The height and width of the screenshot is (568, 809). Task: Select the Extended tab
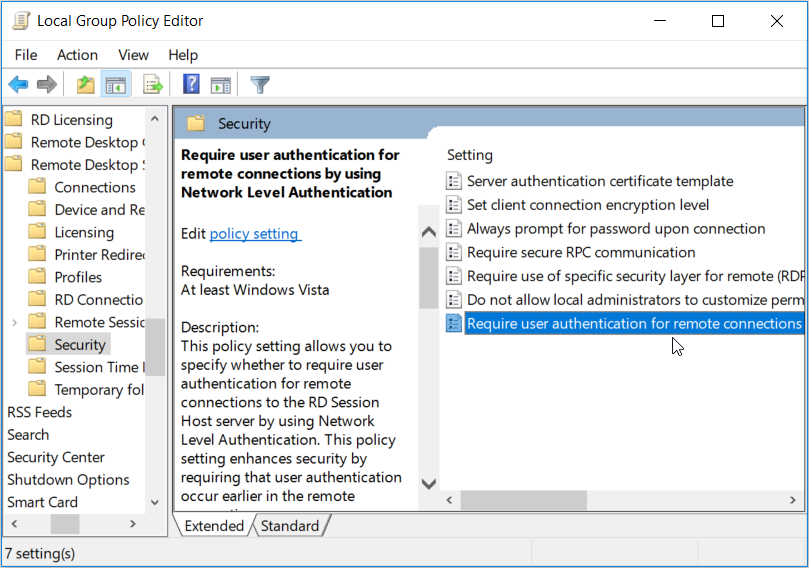tap(214, 526)
